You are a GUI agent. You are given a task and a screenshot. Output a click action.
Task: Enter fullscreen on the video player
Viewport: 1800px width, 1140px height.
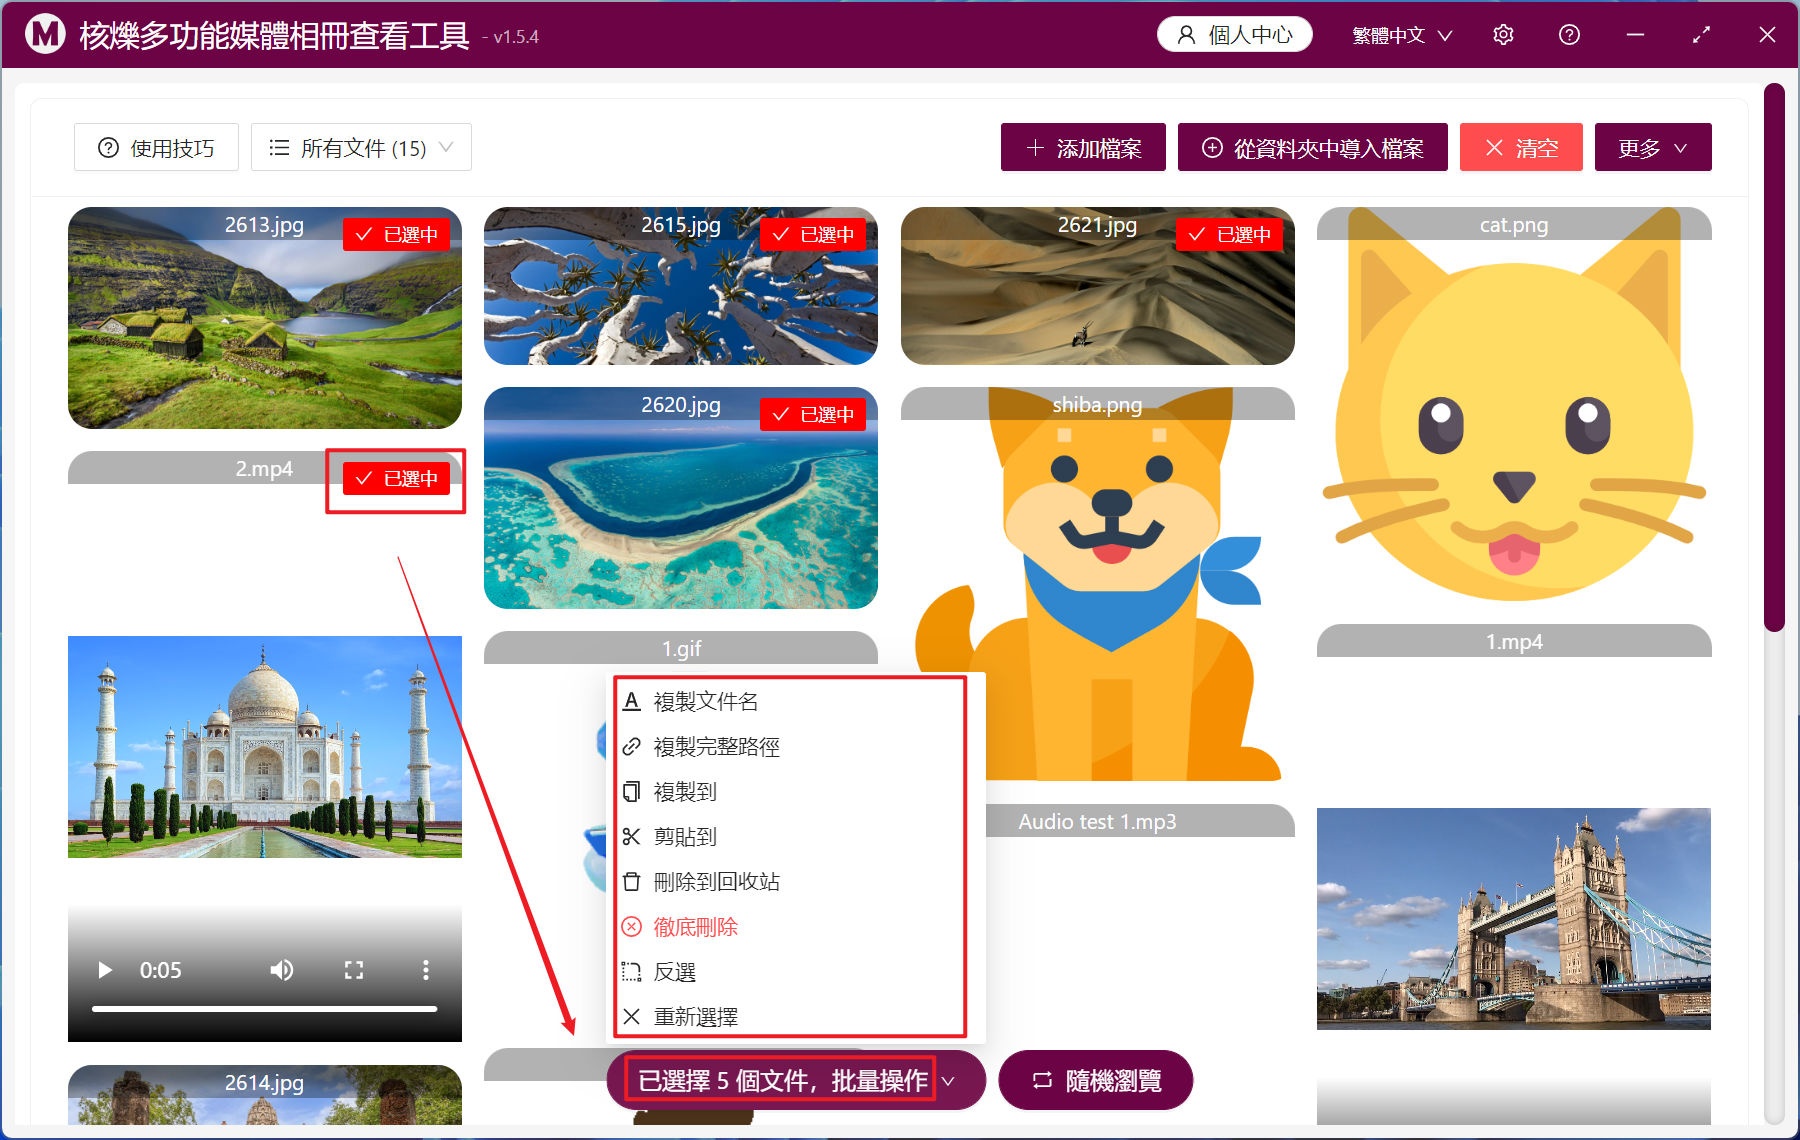(354, 970)
